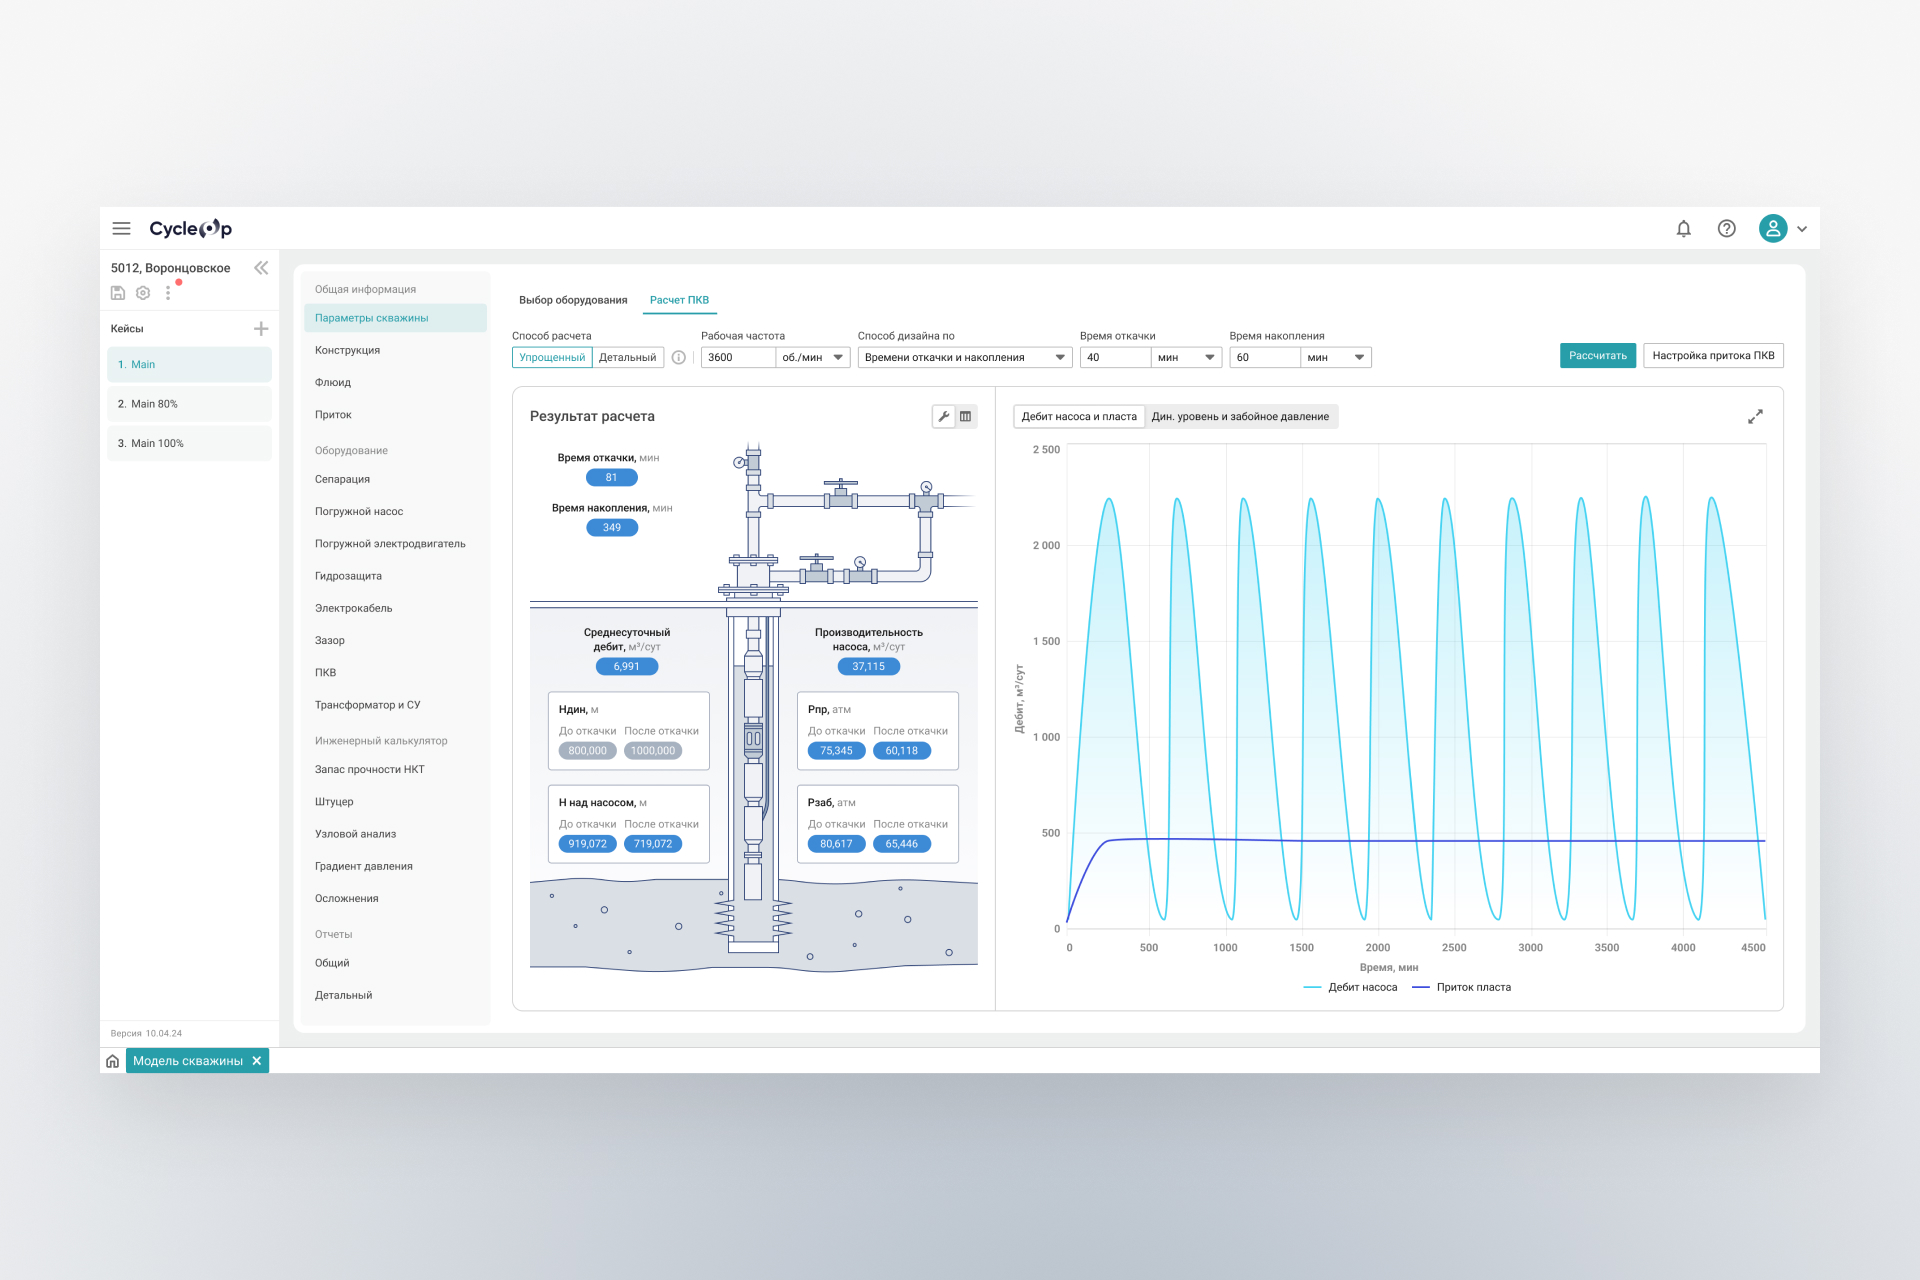Open the hamburger menu
The height and width of the screenshot is (1280, 1920).
[x=121, y=228]
